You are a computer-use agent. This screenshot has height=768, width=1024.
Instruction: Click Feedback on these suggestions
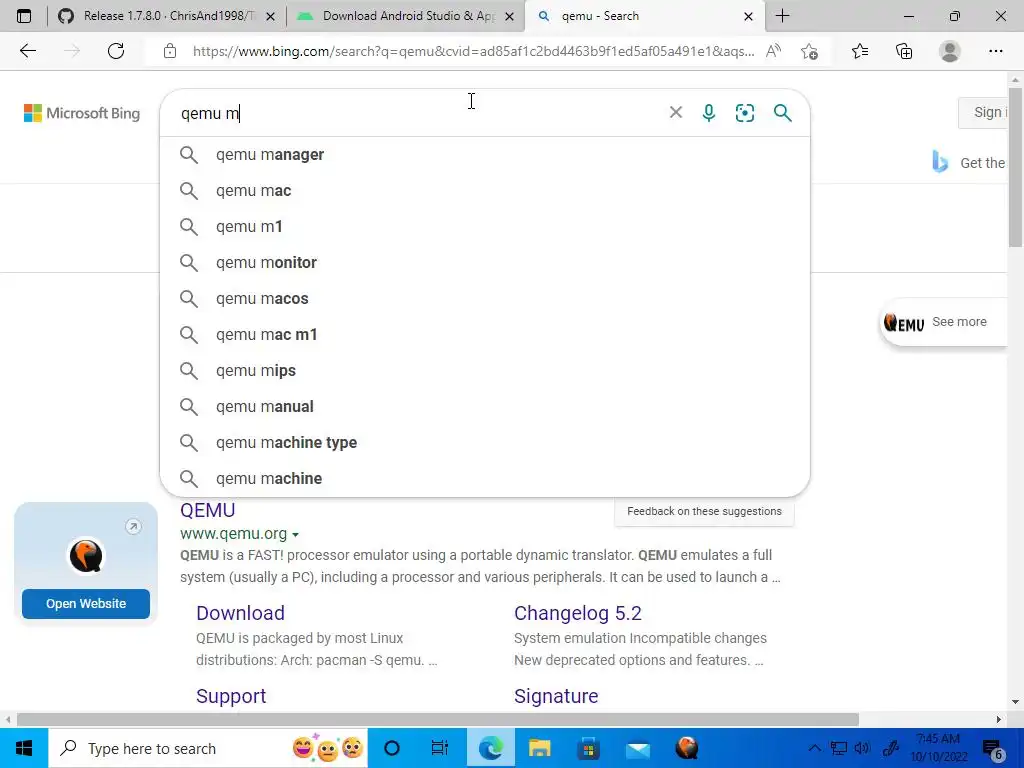pyautogui.click(x=704, y=511)
